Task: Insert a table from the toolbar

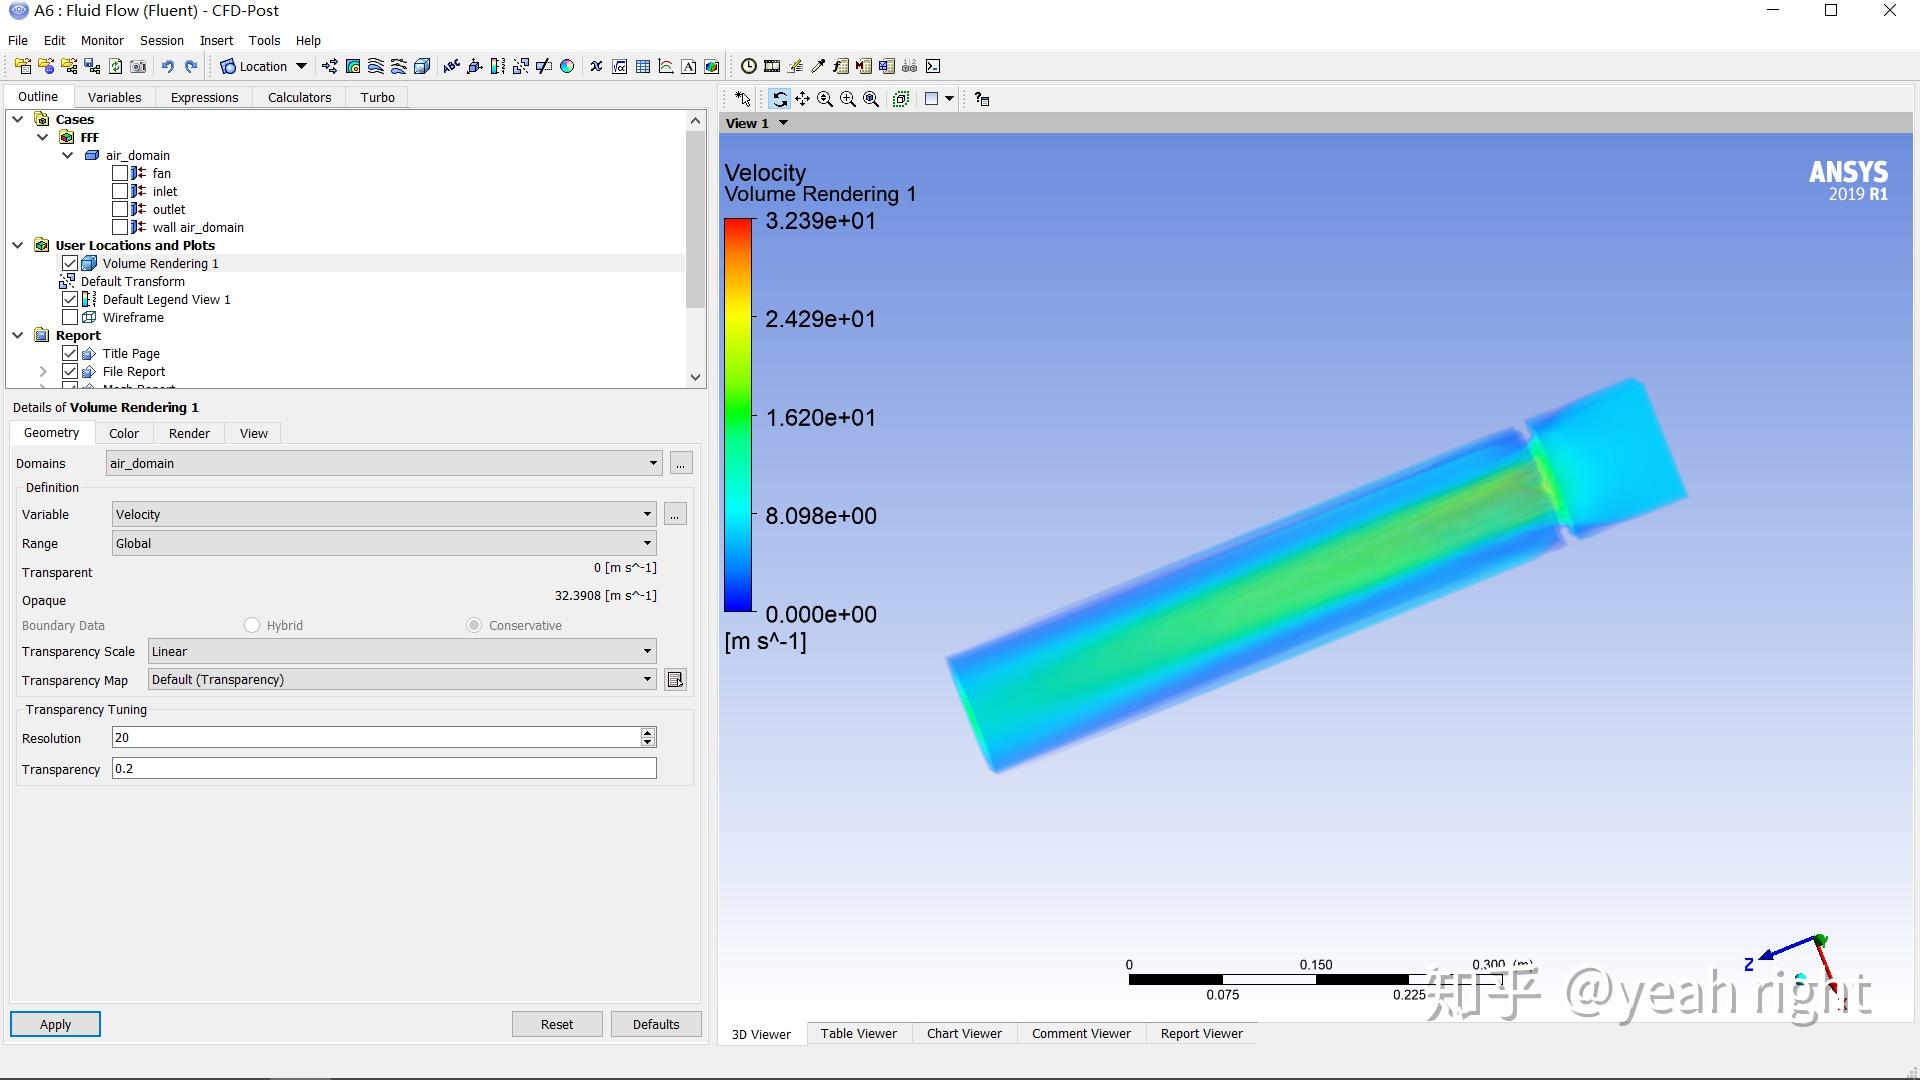Action: (643, 67)
